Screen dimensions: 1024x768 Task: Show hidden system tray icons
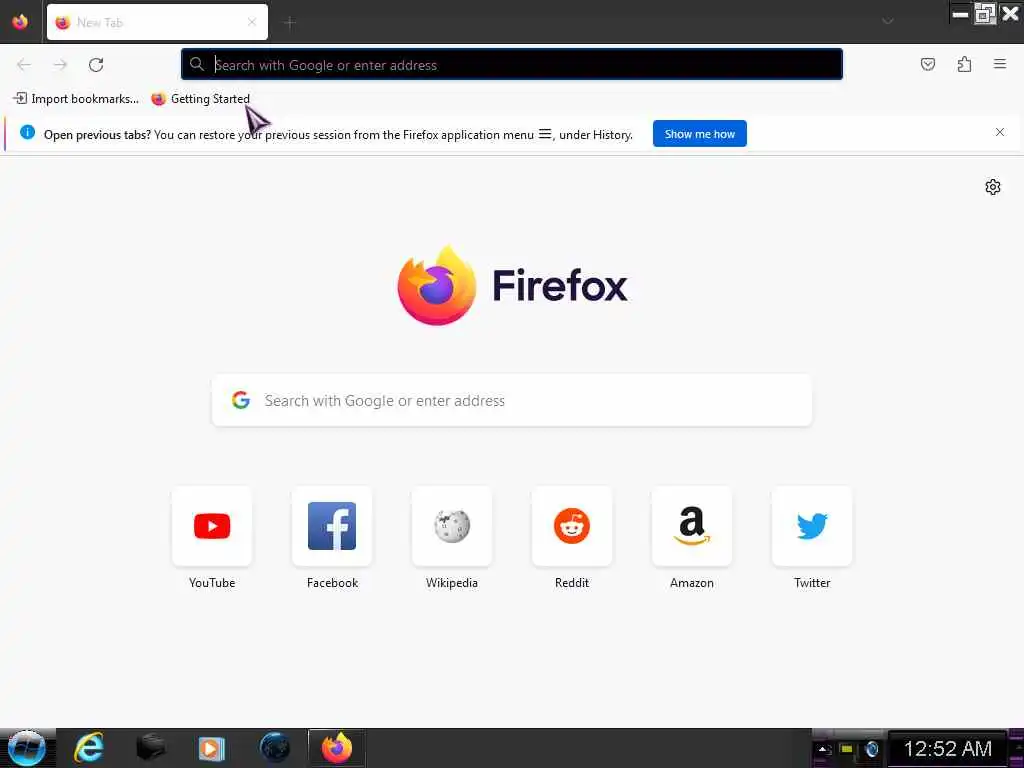click(x=824, y=749)
